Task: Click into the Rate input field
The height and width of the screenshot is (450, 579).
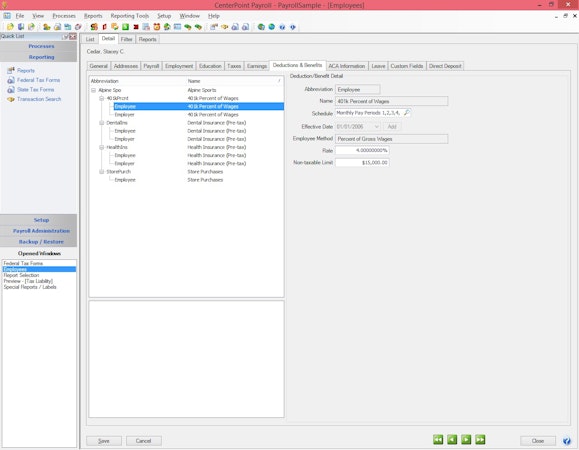Action: coord(362,151)
